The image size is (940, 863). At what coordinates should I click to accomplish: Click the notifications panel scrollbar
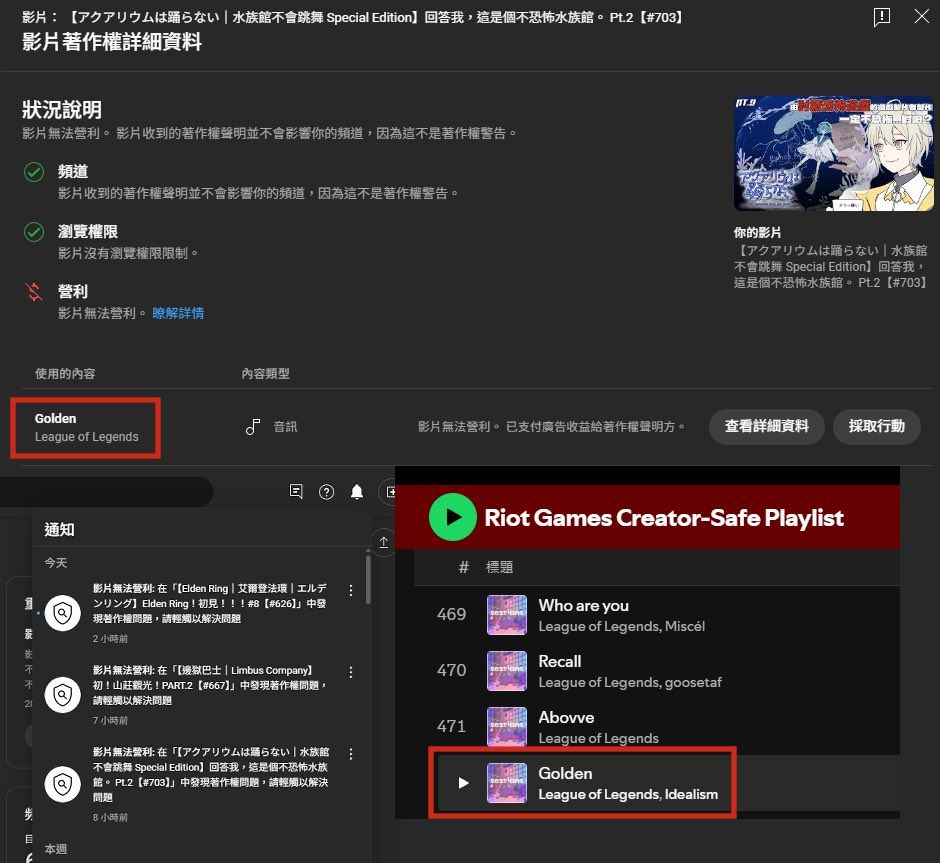click(x=368, y=579)
